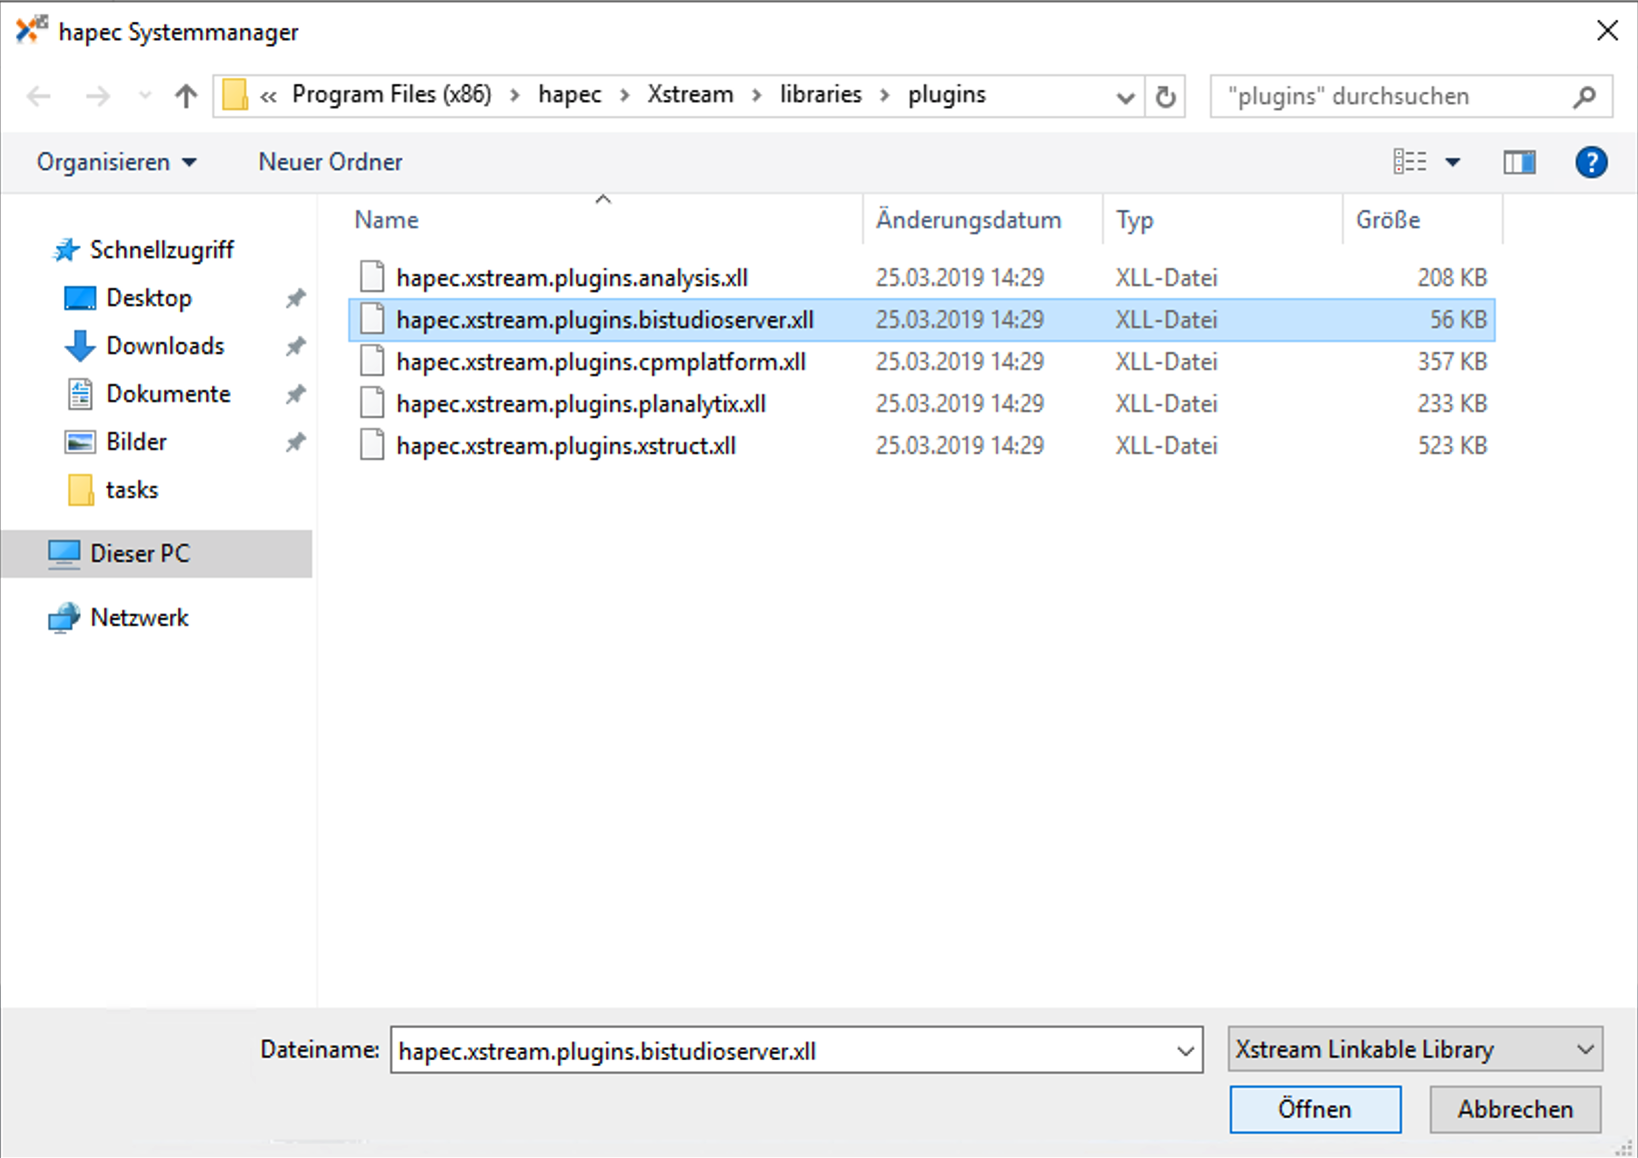Click the up-one-level arrow icon

pyautogui.click(x=185, y=96)
